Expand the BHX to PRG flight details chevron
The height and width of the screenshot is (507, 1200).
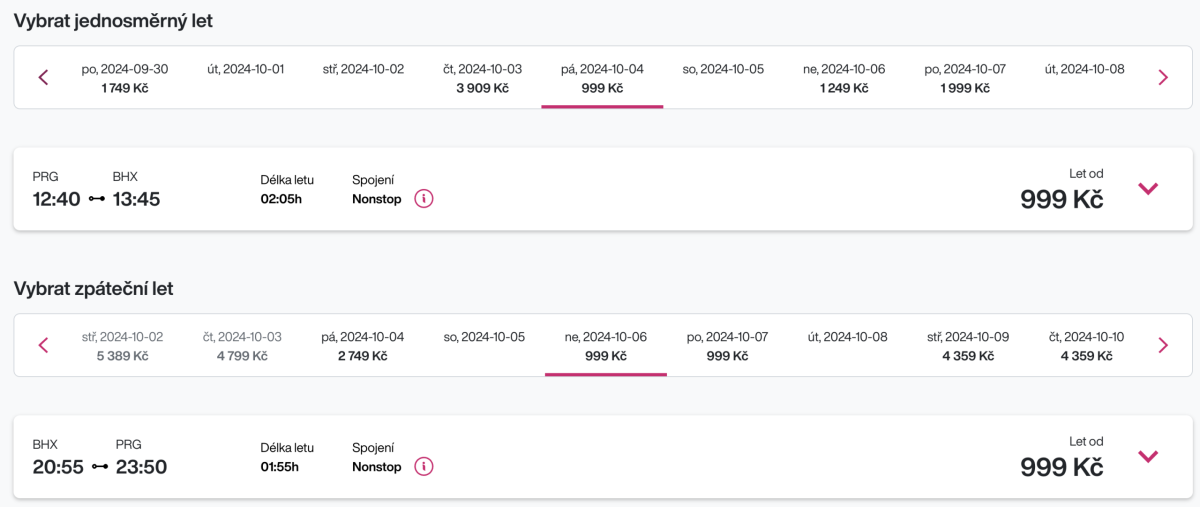(1148, 457)
